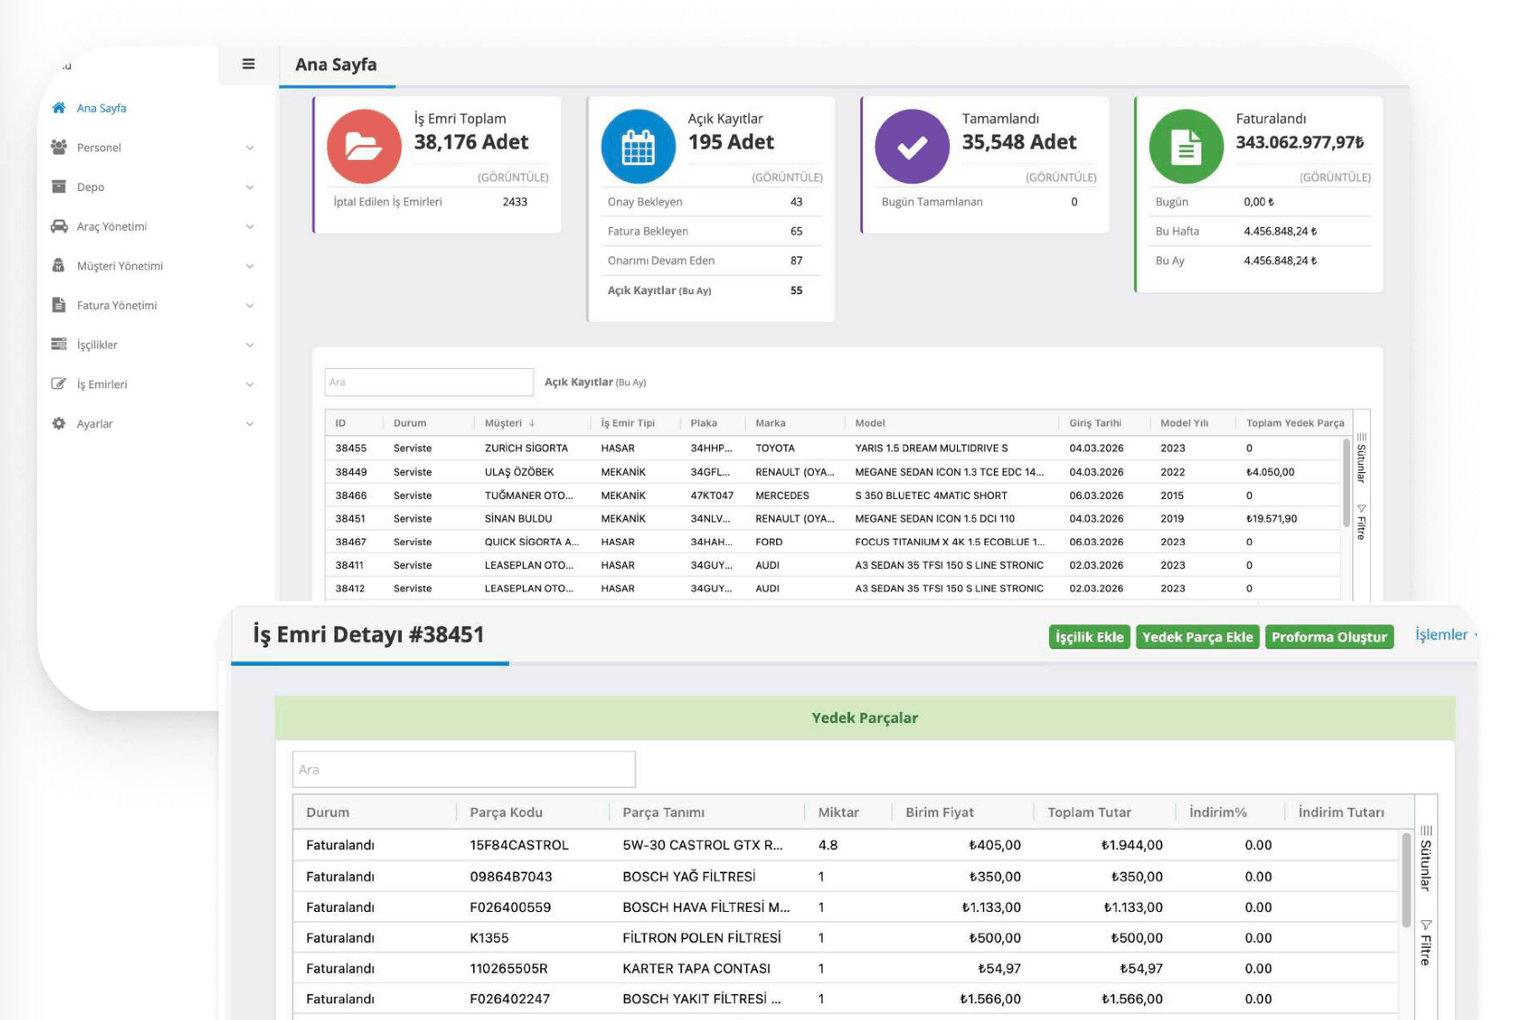Open the İşlemler dropdown

(1444, 635)
